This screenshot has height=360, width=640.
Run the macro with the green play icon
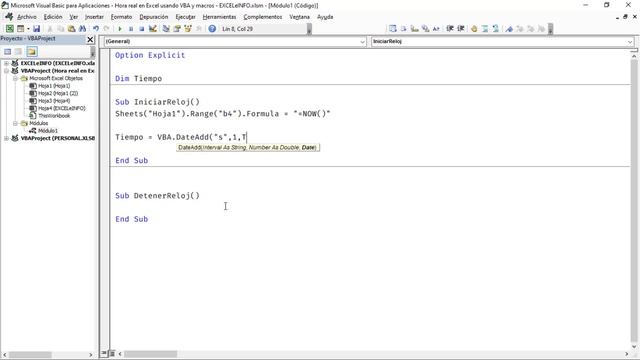(120, 29)
